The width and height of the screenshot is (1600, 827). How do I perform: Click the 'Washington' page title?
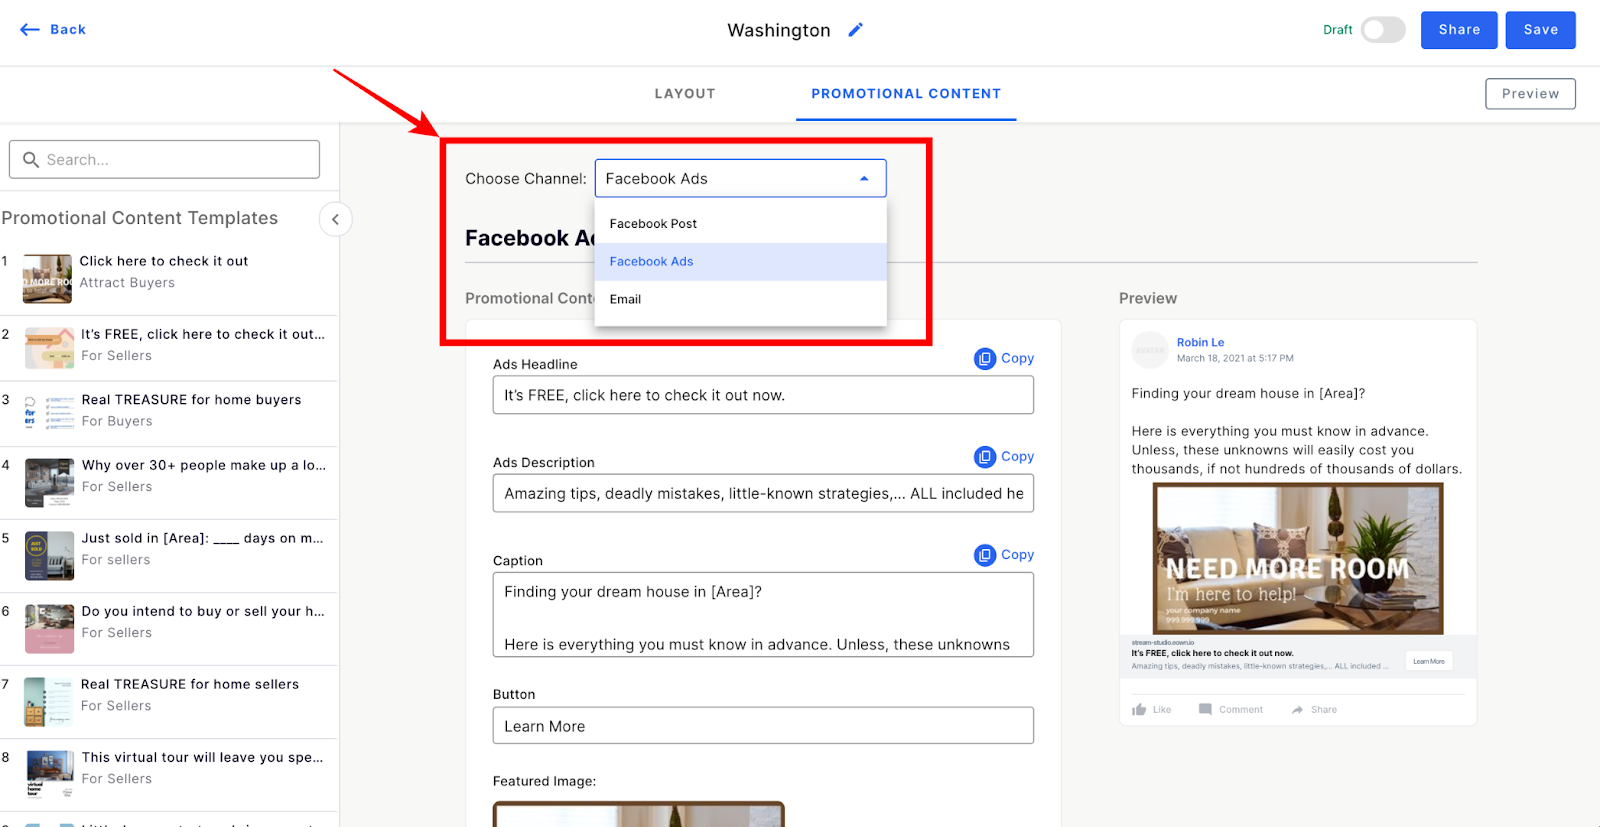[x=779, y=30]
